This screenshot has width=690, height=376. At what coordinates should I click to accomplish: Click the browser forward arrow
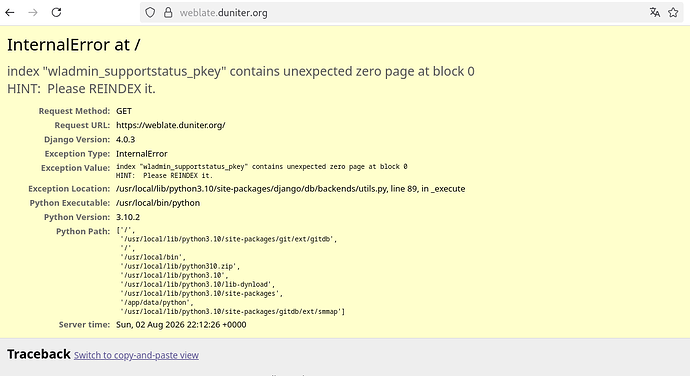[x=33, y=12]
